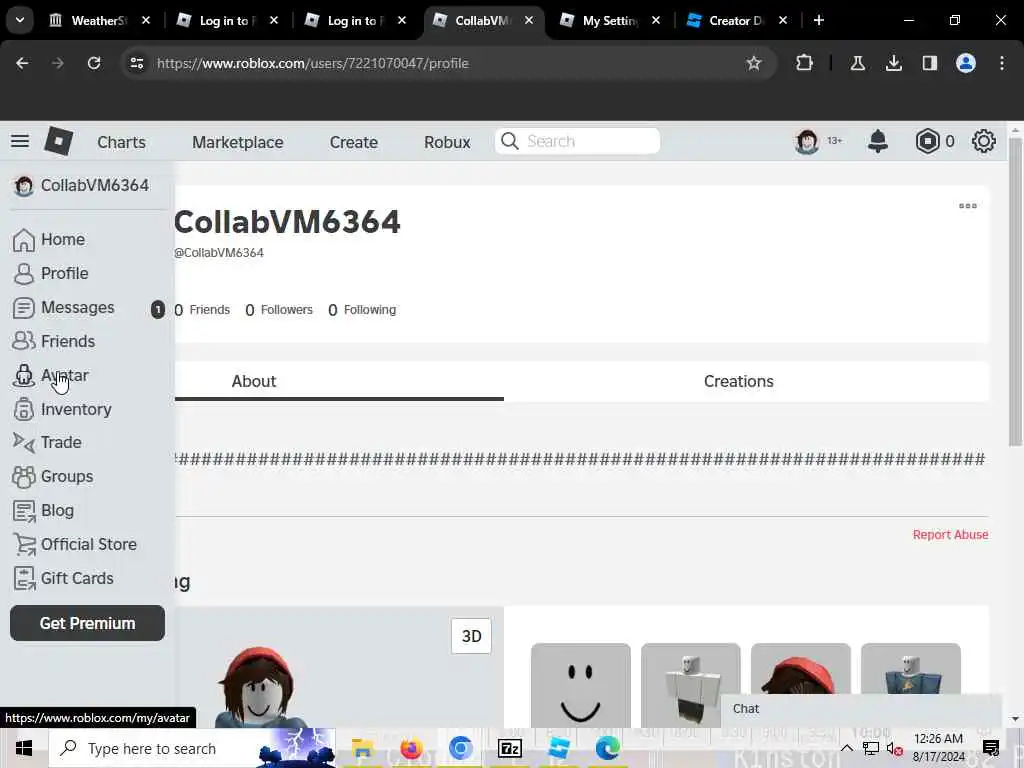Click the avatar headshot in top bar
Screen dimensions: 1024x768
tap(807, 141)
